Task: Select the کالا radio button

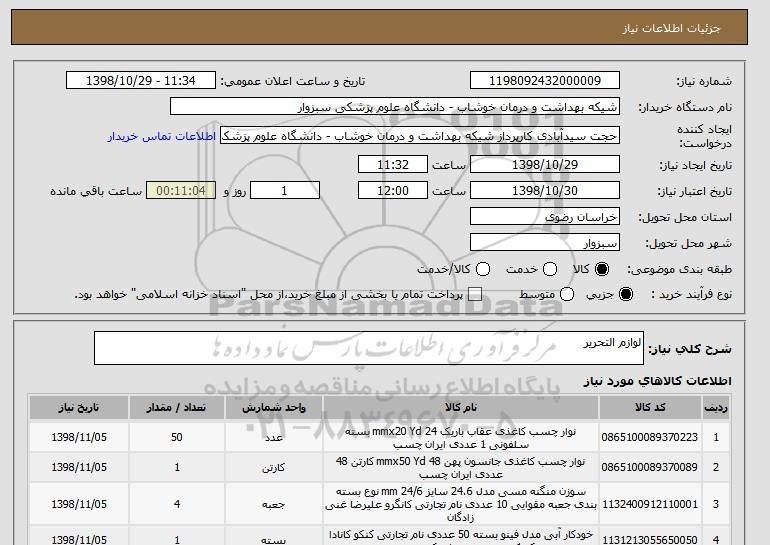Action: tap(602, 269)
